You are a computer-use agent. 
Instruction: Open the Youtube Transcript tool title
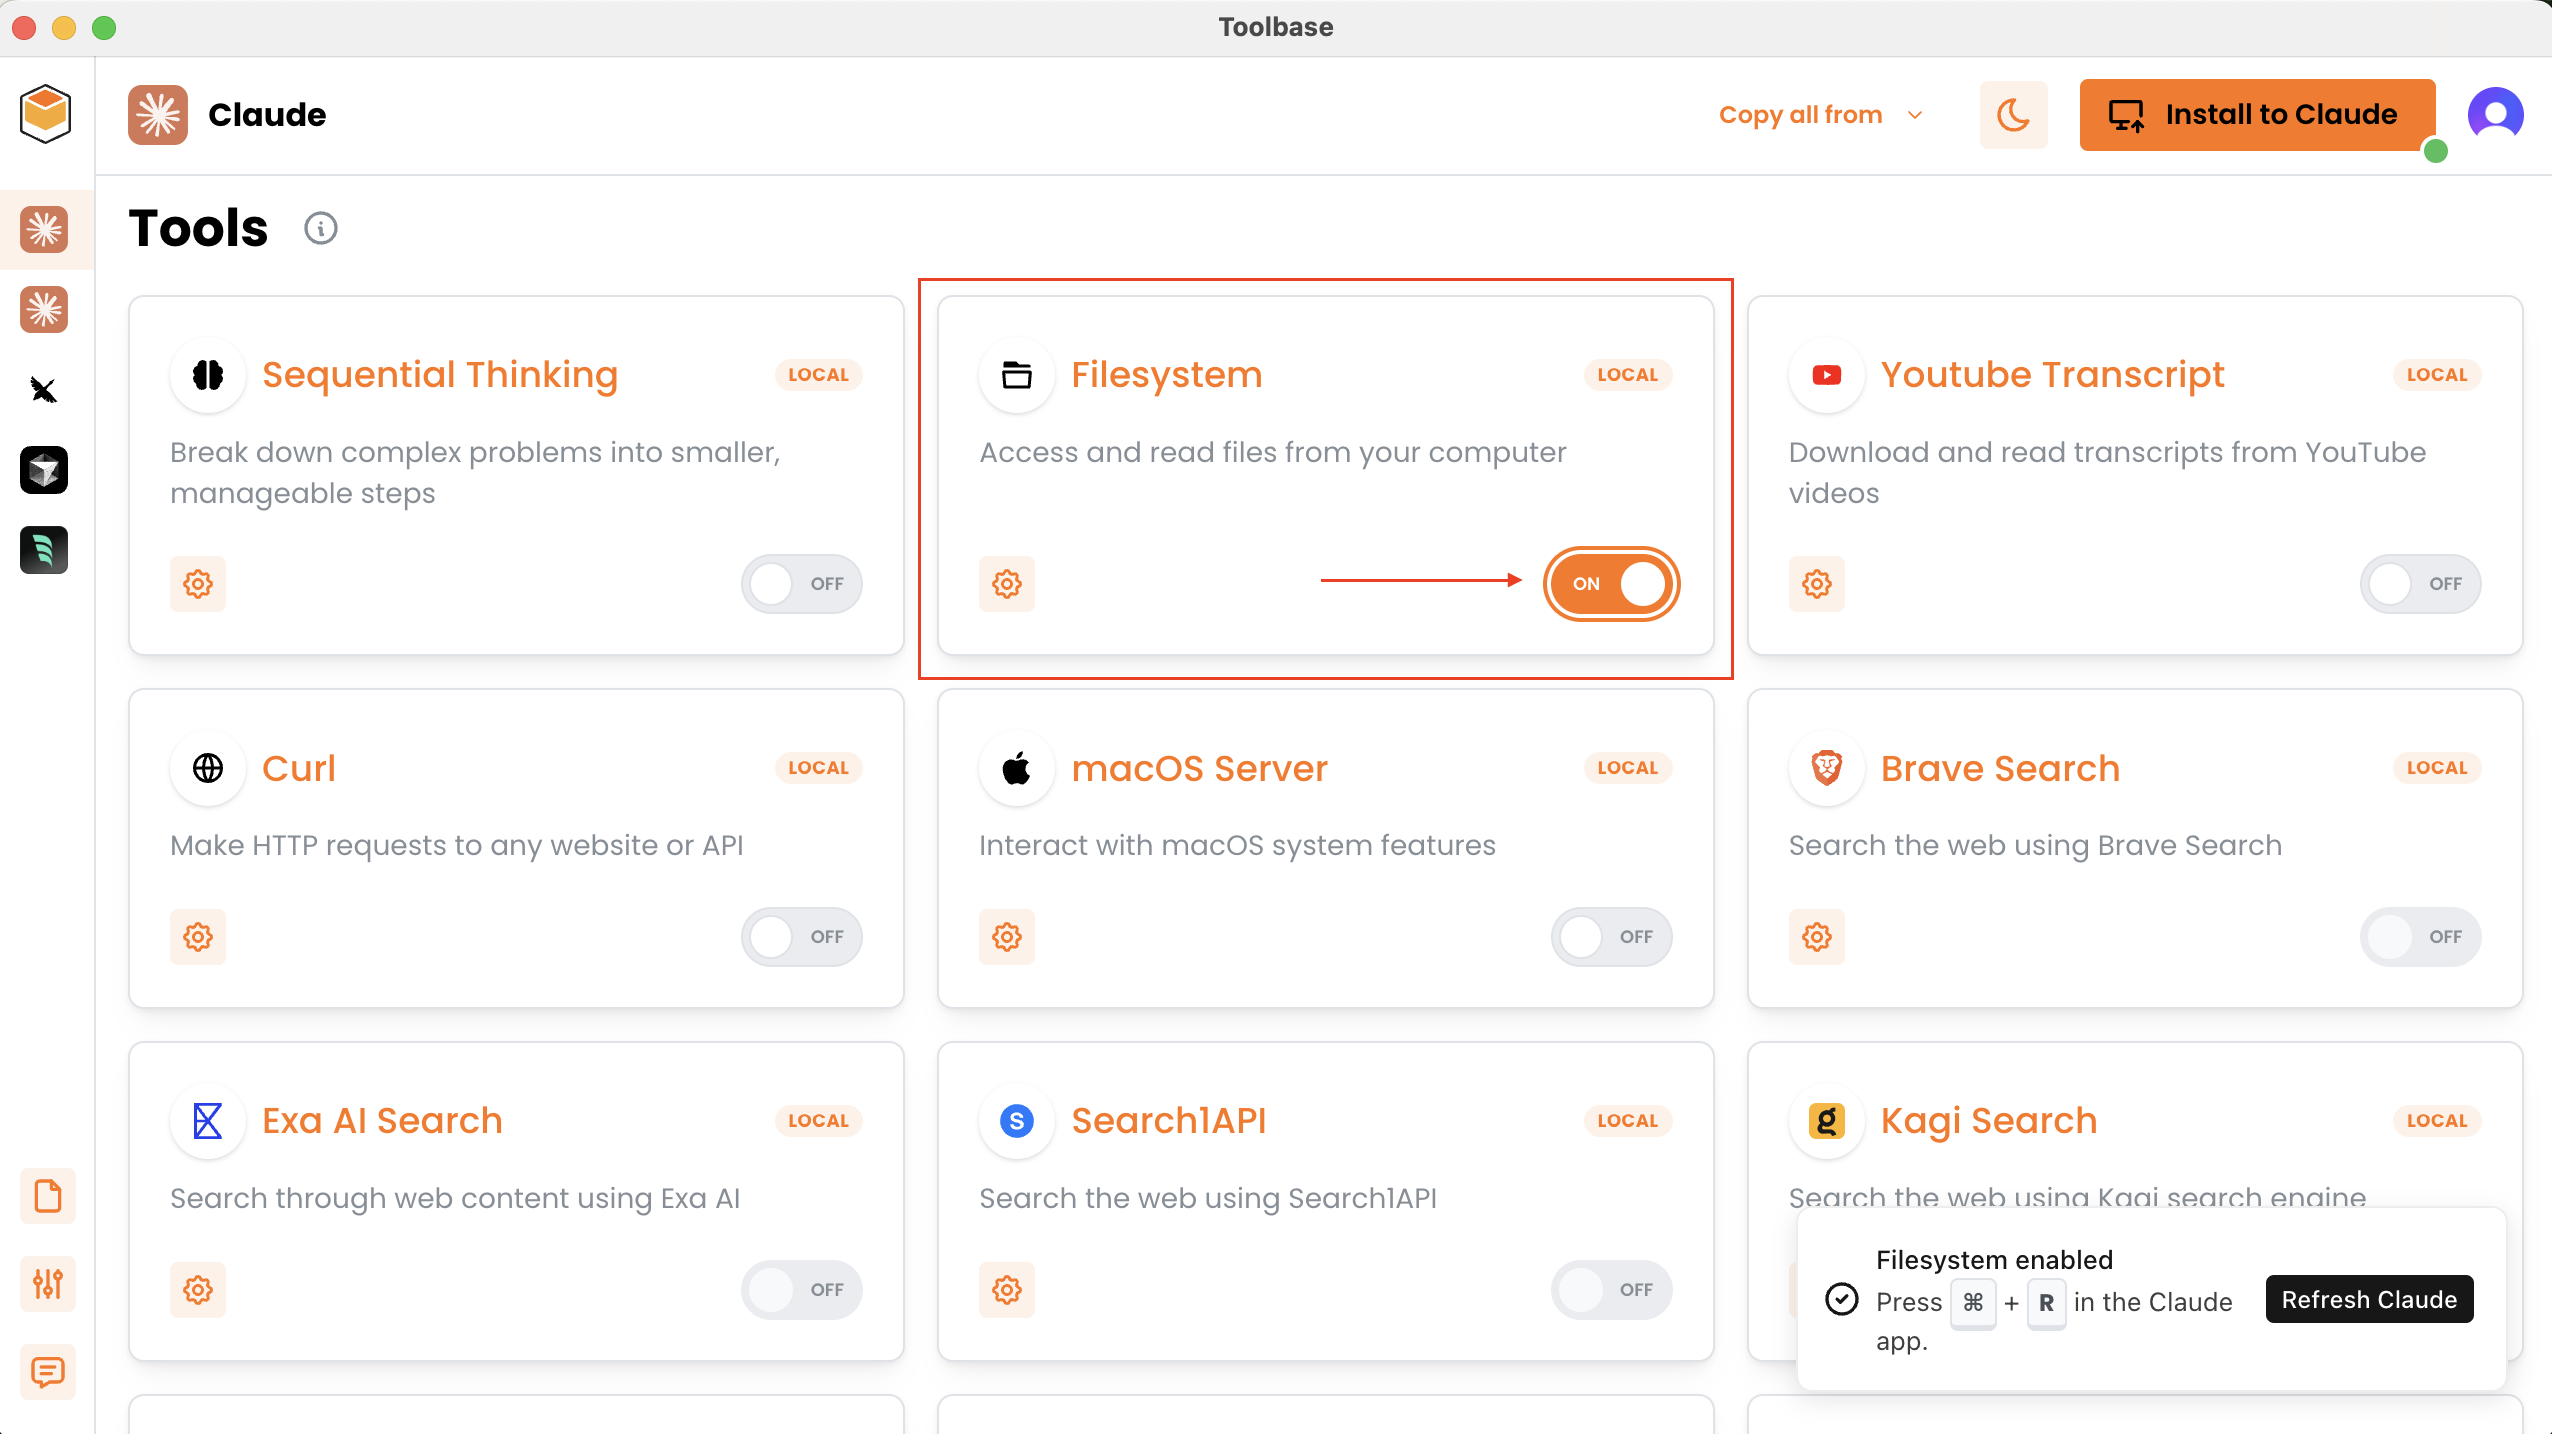(x=2052, y=375)
